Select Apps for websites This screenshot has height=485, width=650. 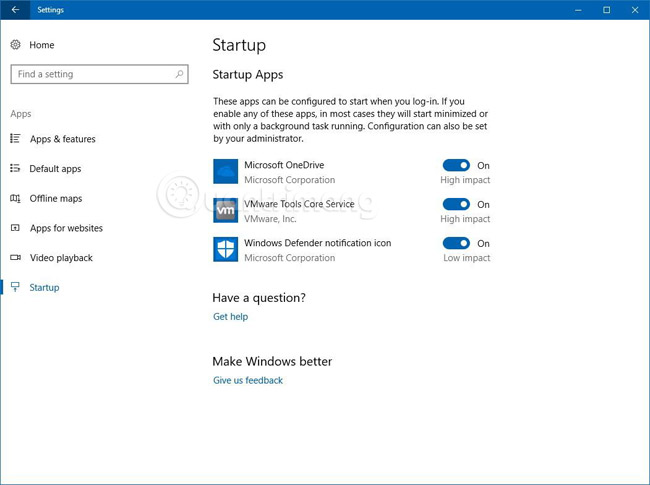click(x=66, y=228)
